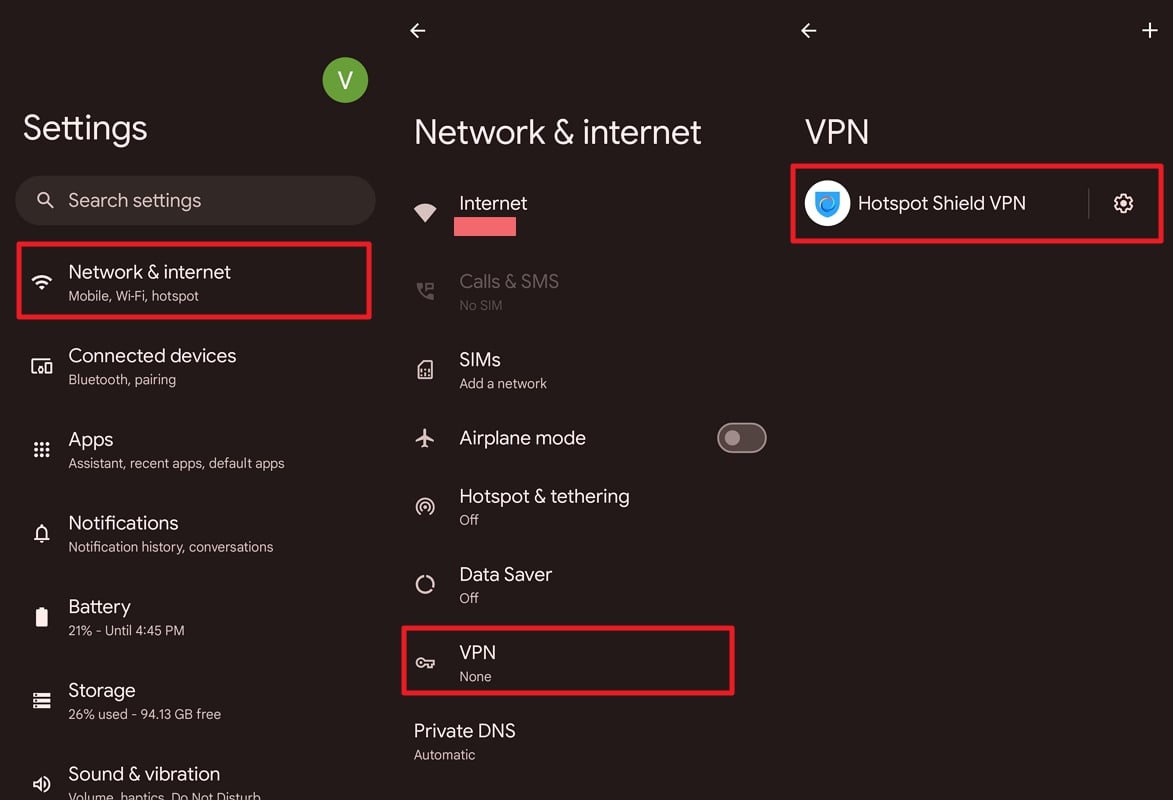Go back from the VPN screen
This screenshot has height=800, width=1173.
[x=808, y=30]
